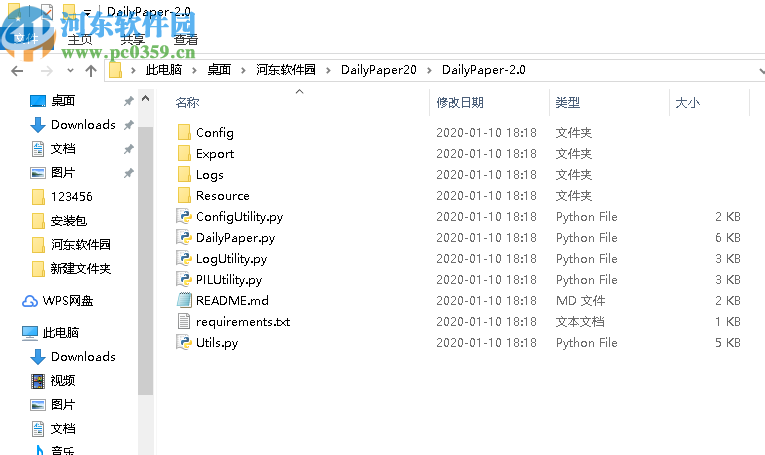The image size is (765, 455).
Task: Expand chevron after 河东软件园 in address bar
Action: [328, 70]
